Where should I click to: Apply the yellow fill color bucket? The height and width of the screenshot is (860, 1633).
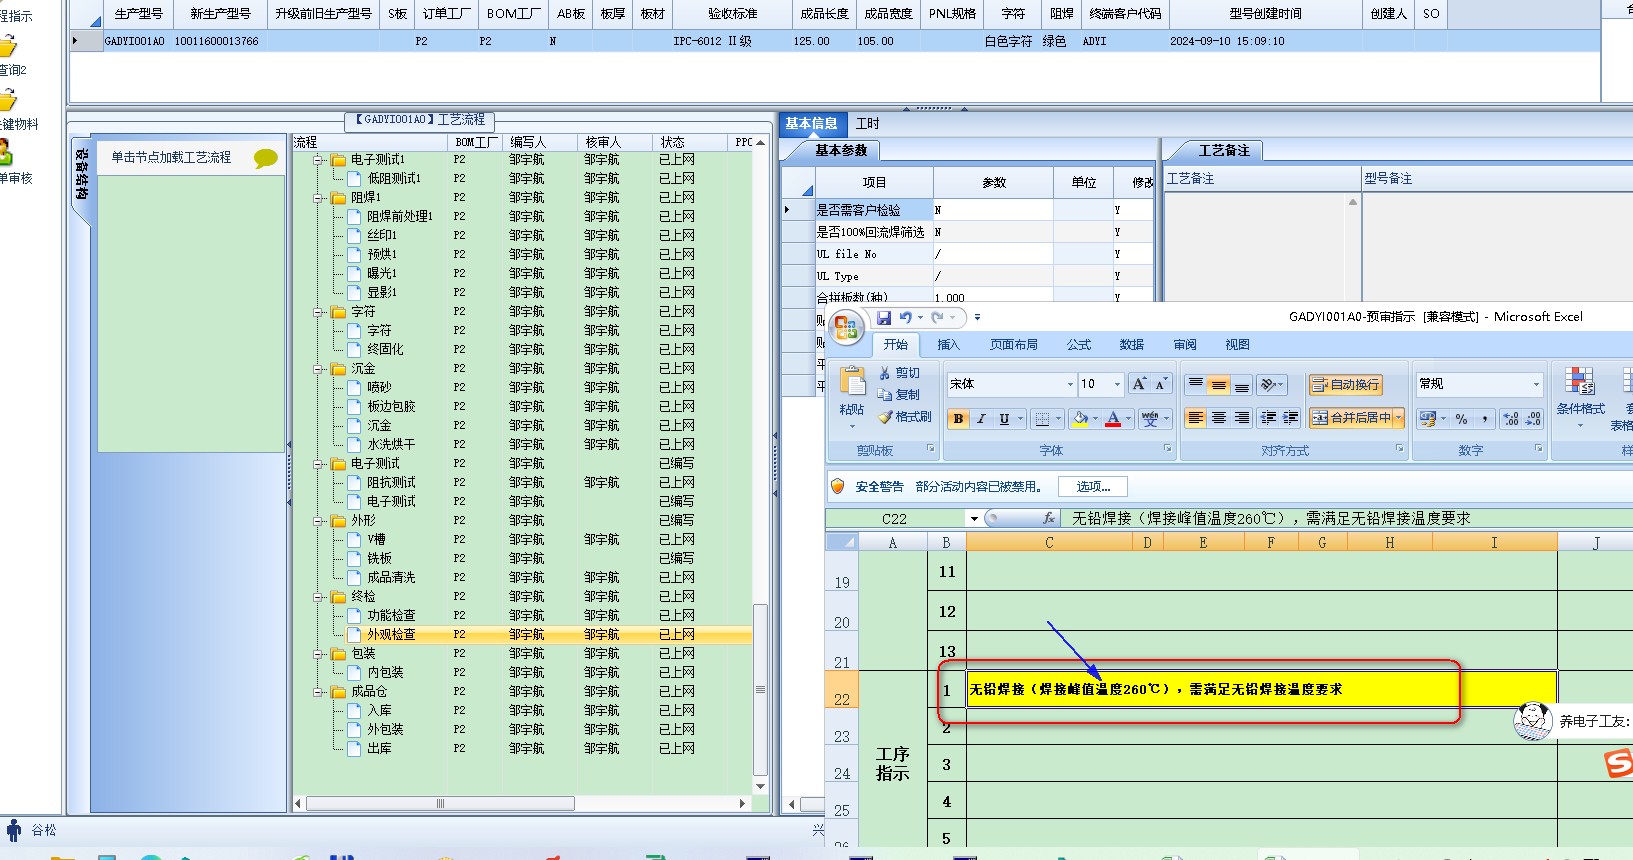[1080, 419]
